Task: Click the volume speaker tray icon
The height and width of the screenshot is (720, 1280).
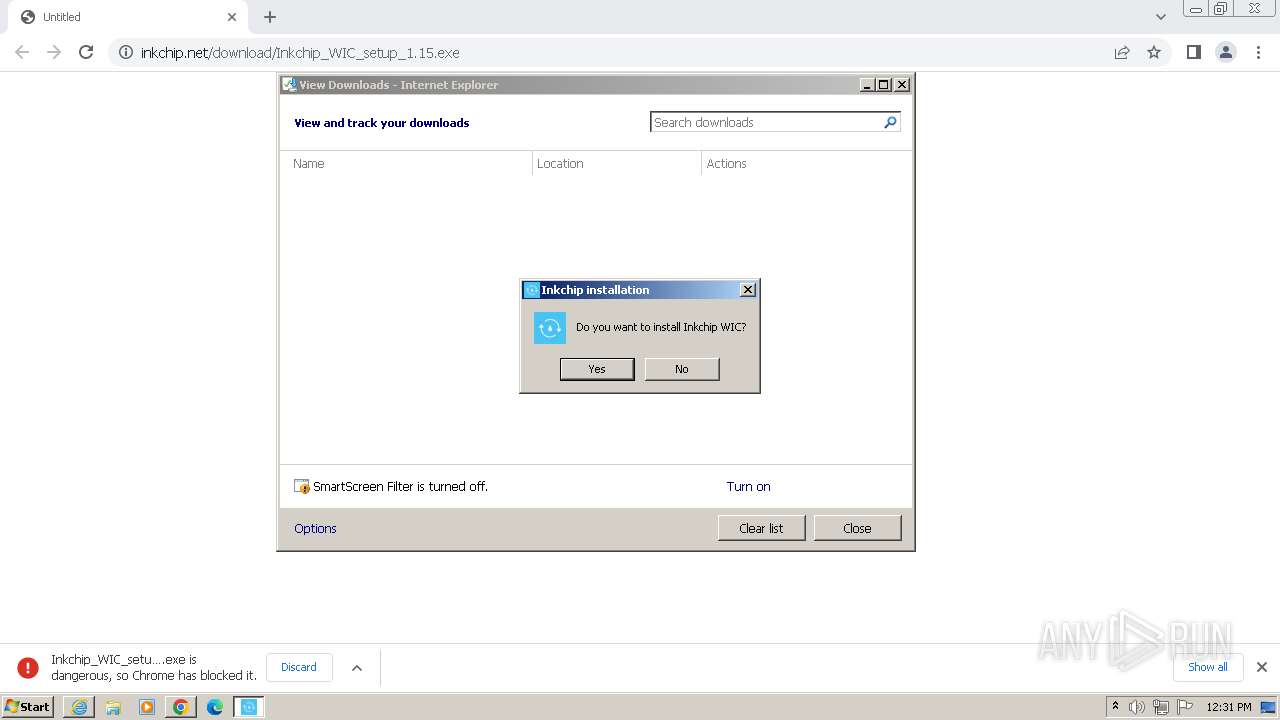Action: pyautogui.click(x=1137, y=707)
